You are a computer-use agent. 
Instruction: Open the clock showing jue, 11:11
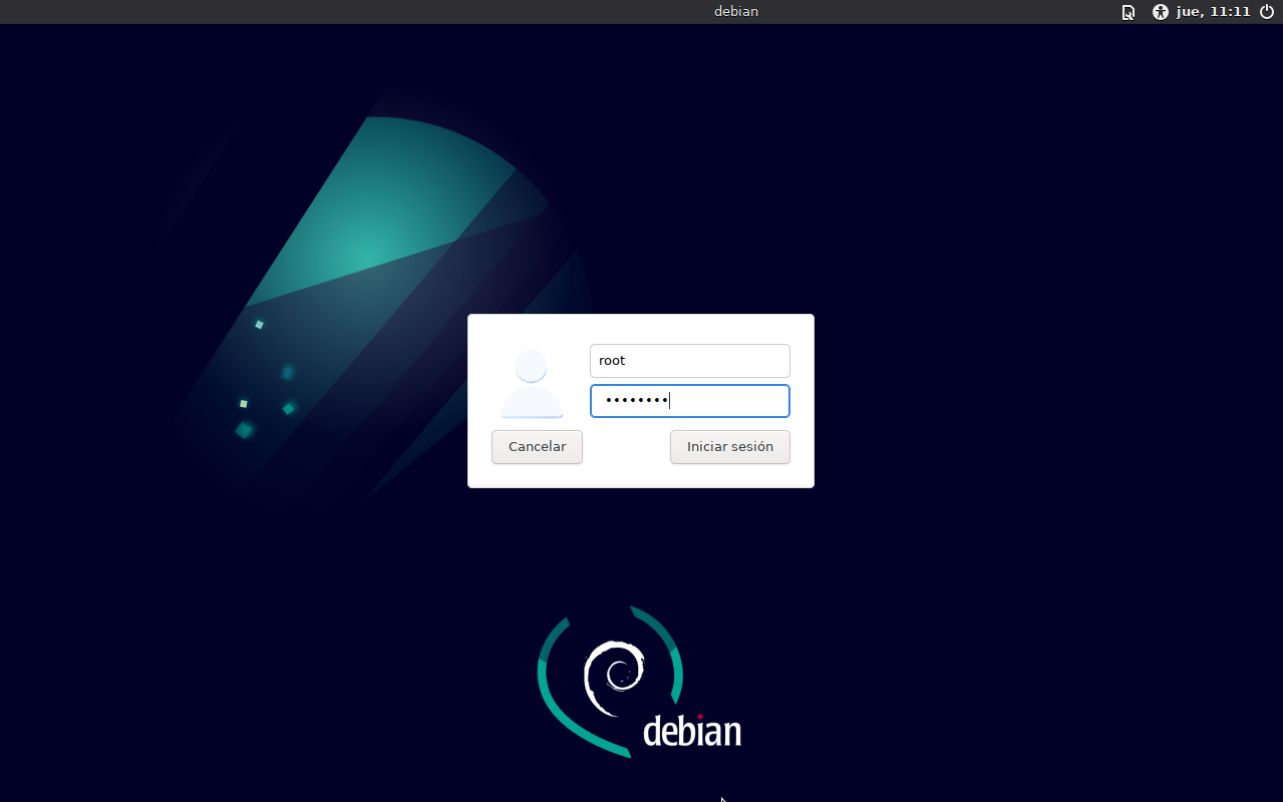1213,12
